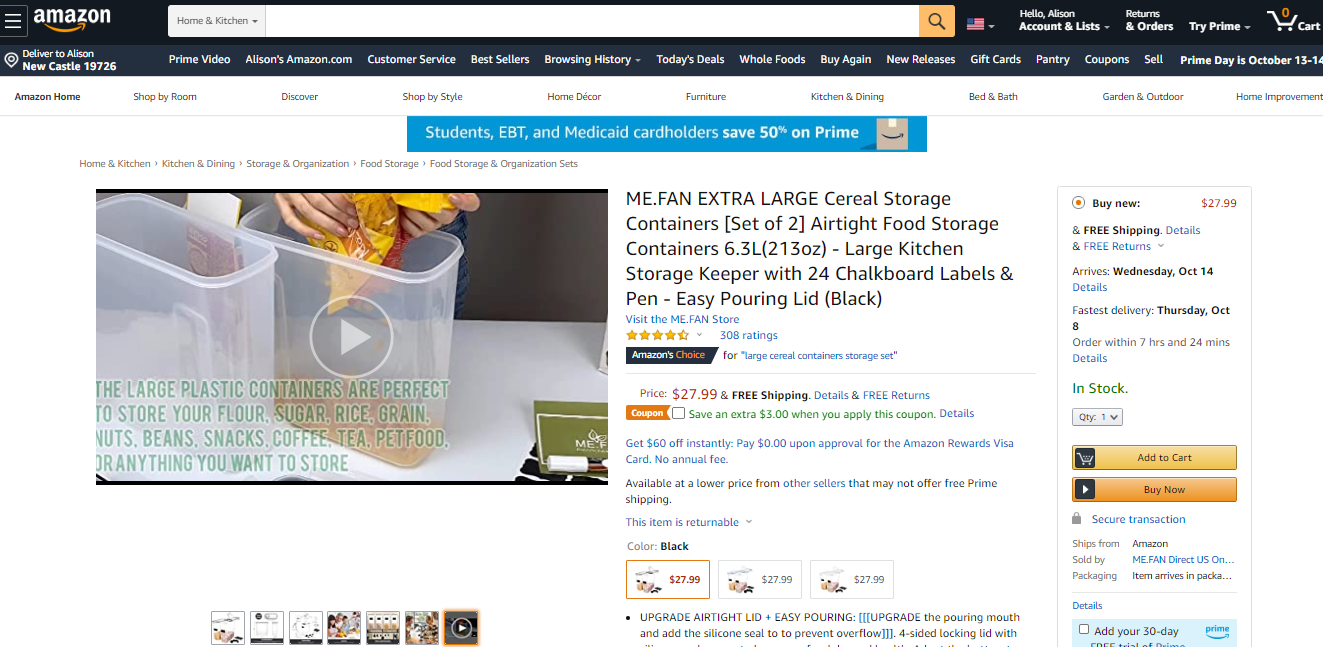Select the Black color swatch option
Image resolution: width=1323 pixels, height=647 pixels.
[668, 579]
